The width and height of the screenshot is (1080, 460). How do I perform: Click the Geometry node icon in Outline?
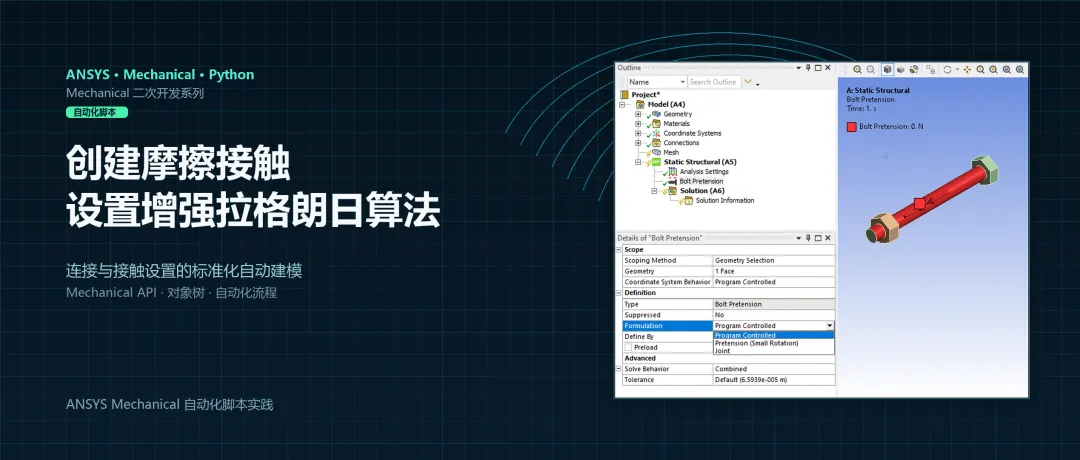[x=656, y=114]
